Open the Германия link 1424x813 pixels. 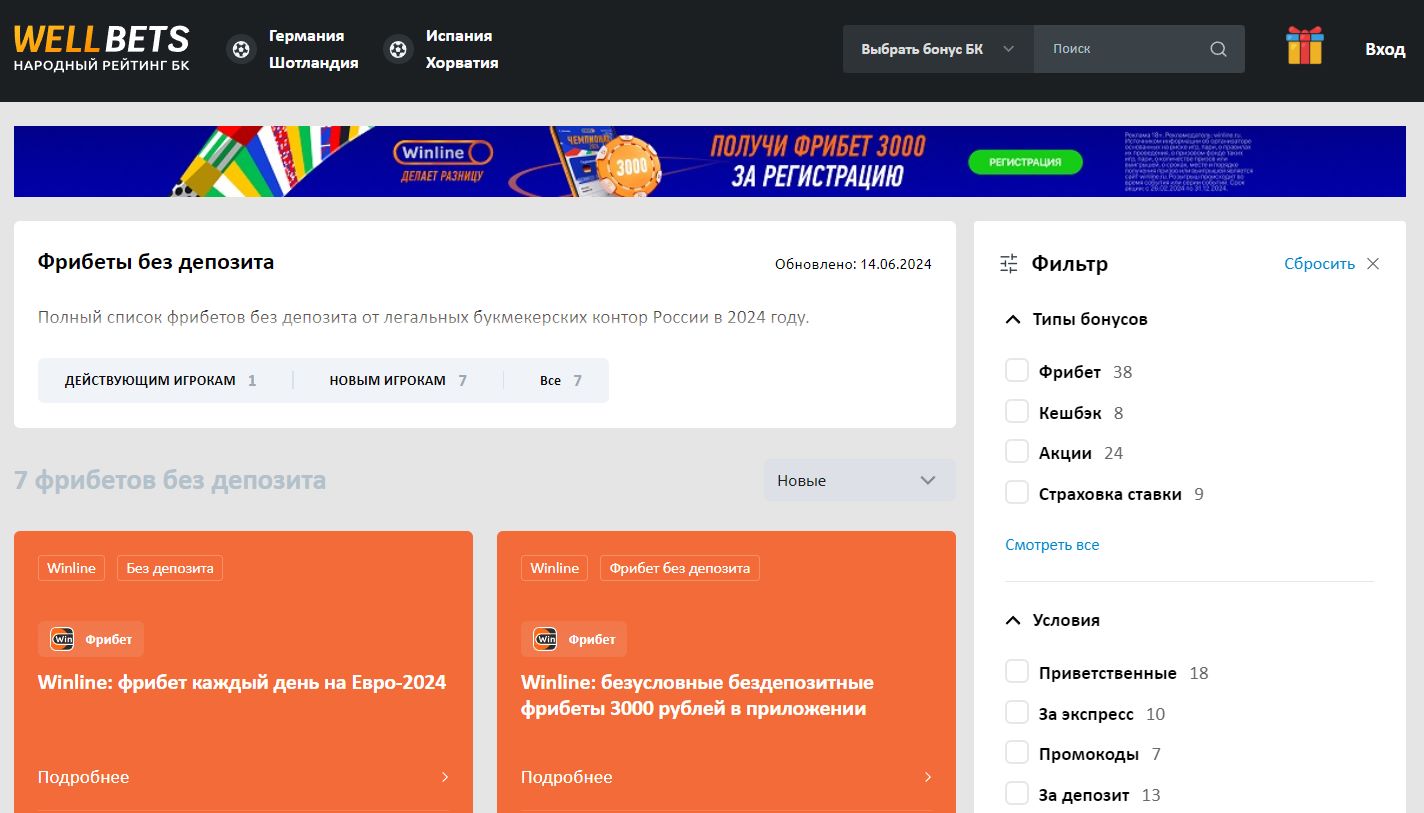[x=306, y=35]
